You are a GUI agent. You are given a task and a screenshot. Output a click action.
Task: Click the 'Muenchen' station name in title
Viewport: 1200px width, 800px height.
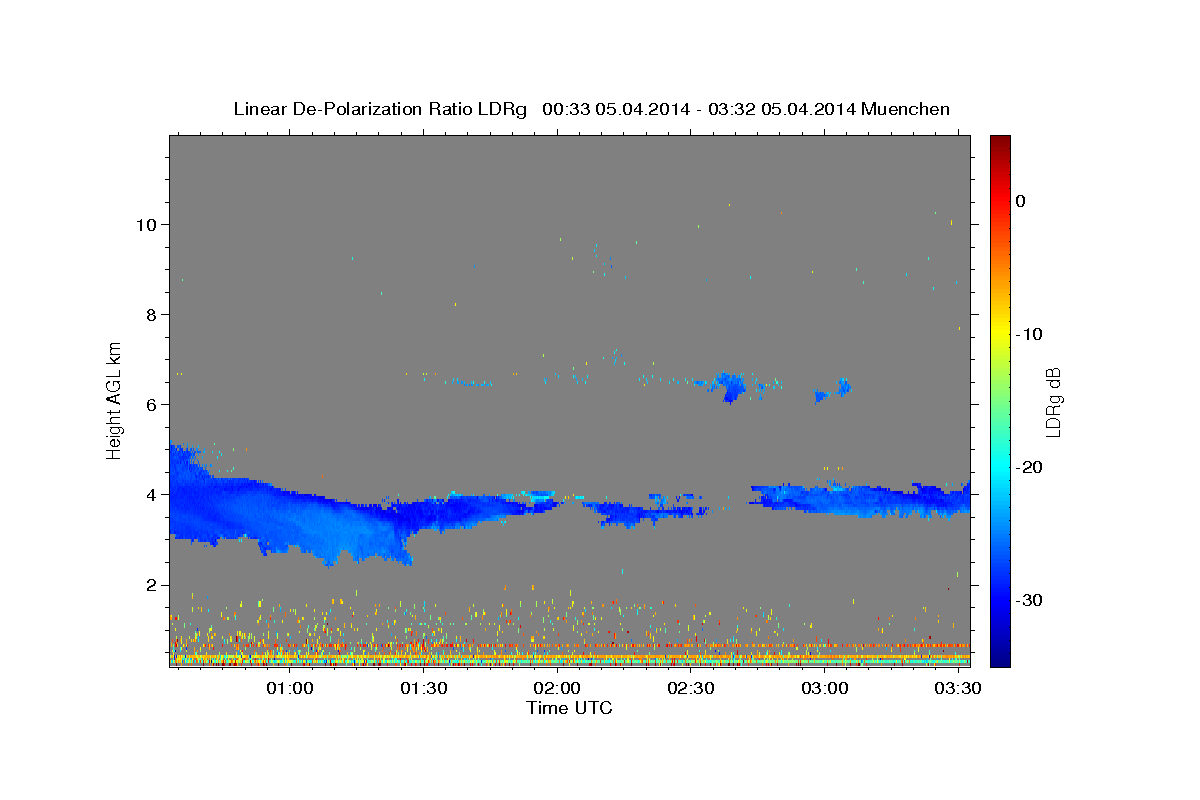904,109
